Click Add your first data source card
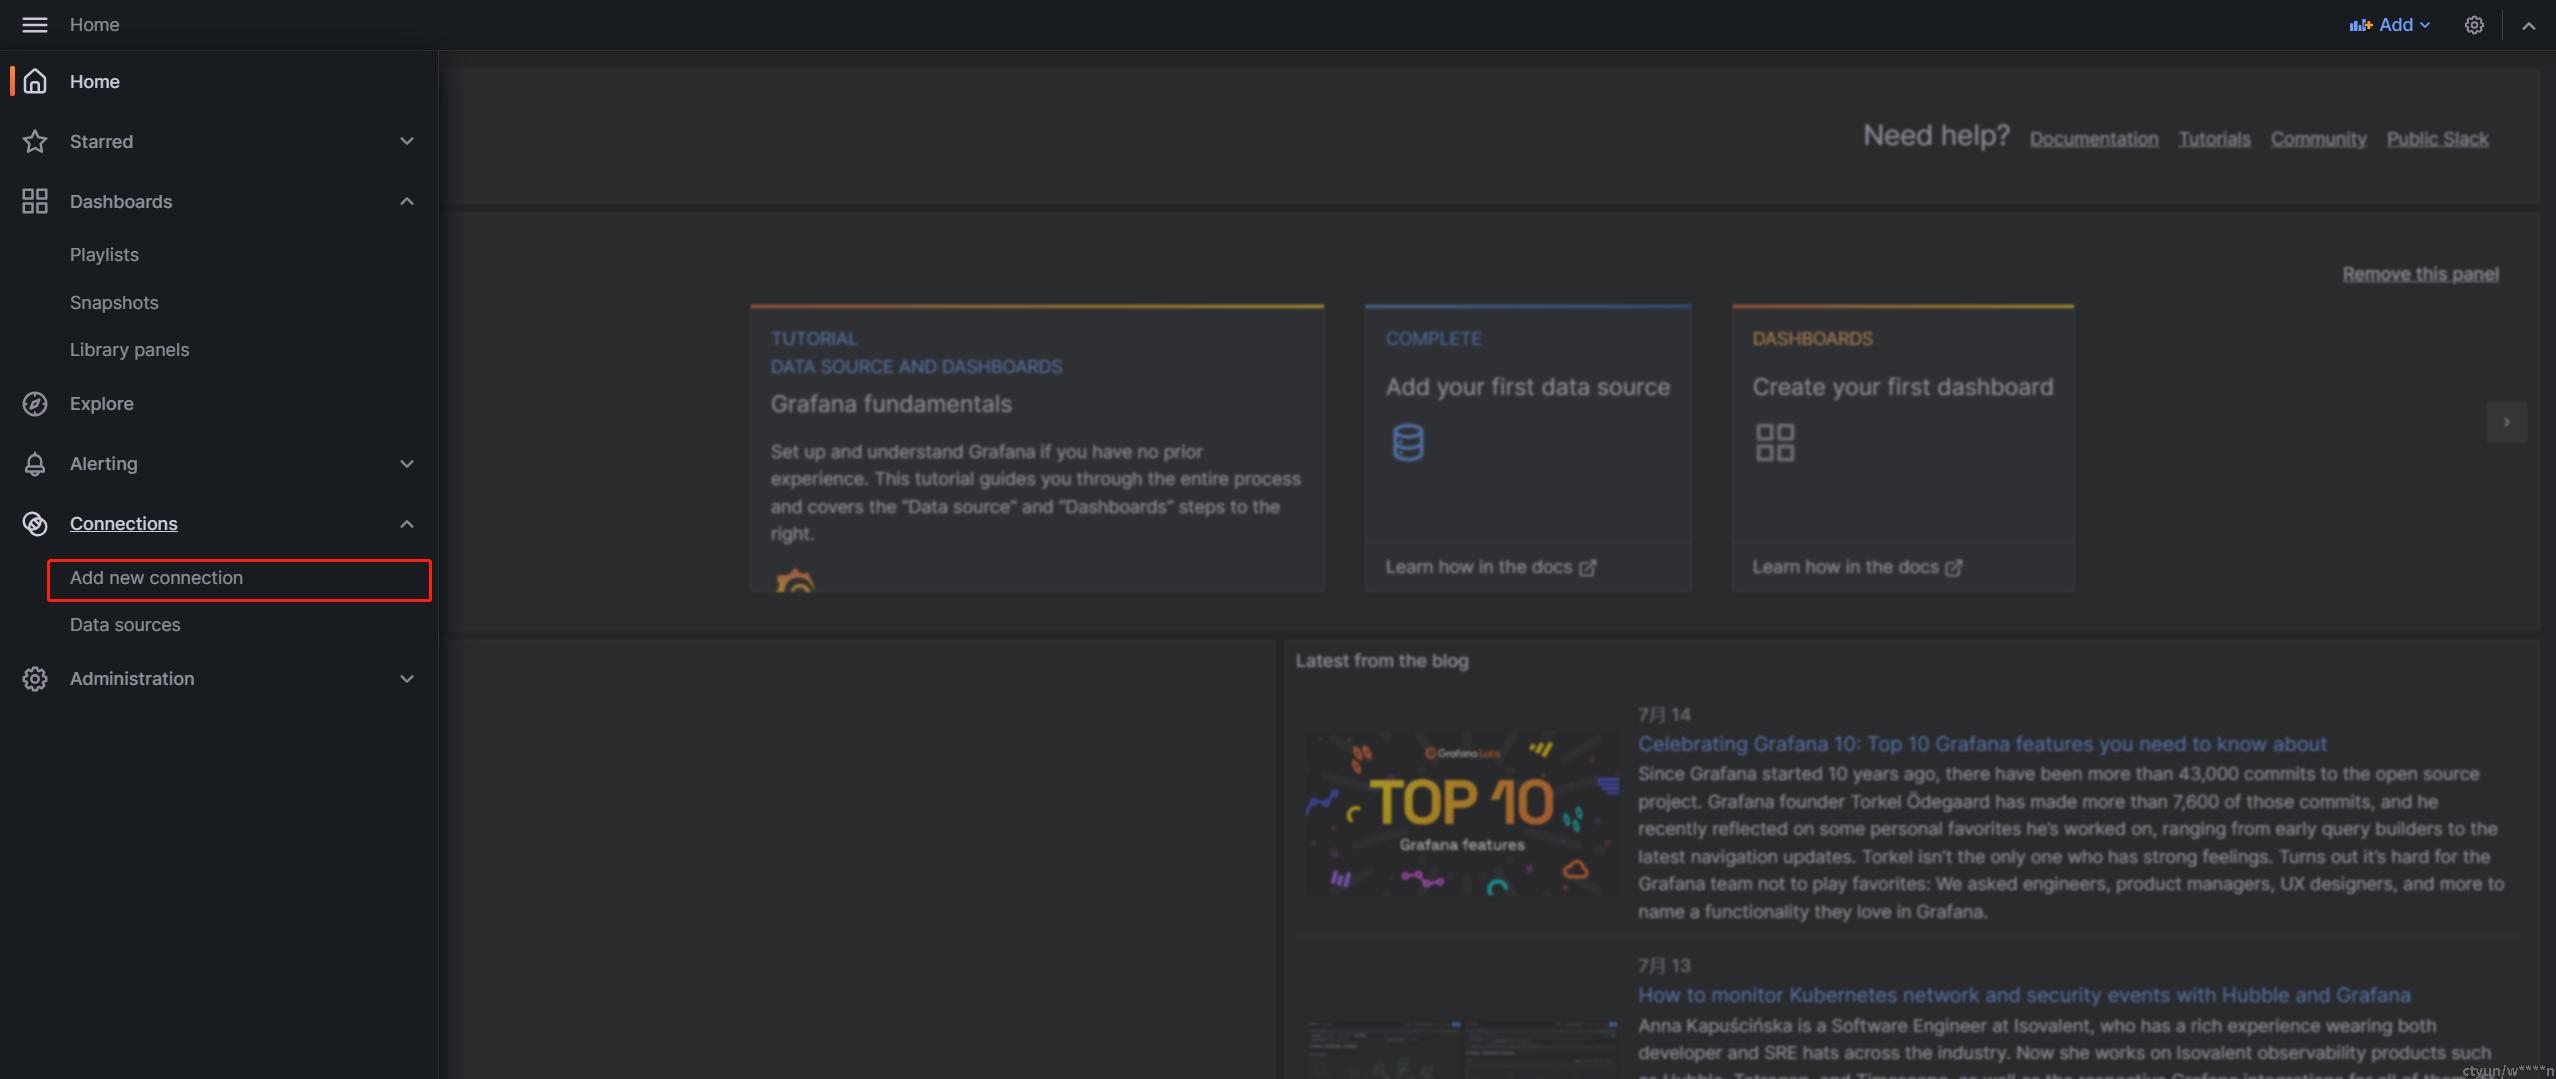 1528,448
